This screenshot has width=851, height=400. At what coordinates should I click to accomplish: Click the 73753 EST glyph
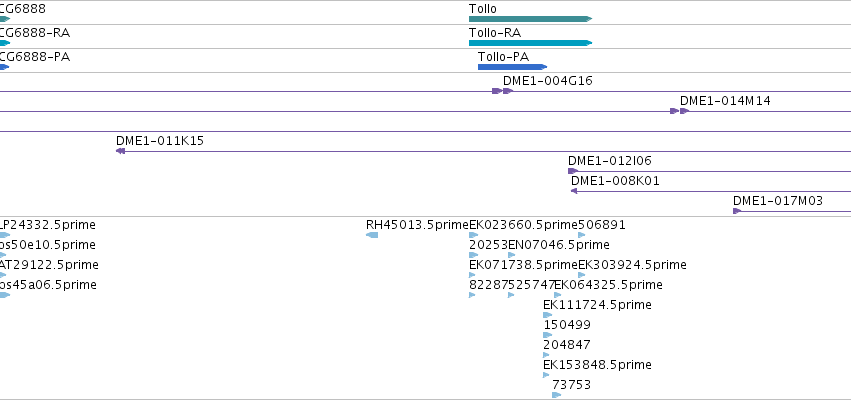coord(556,395)
